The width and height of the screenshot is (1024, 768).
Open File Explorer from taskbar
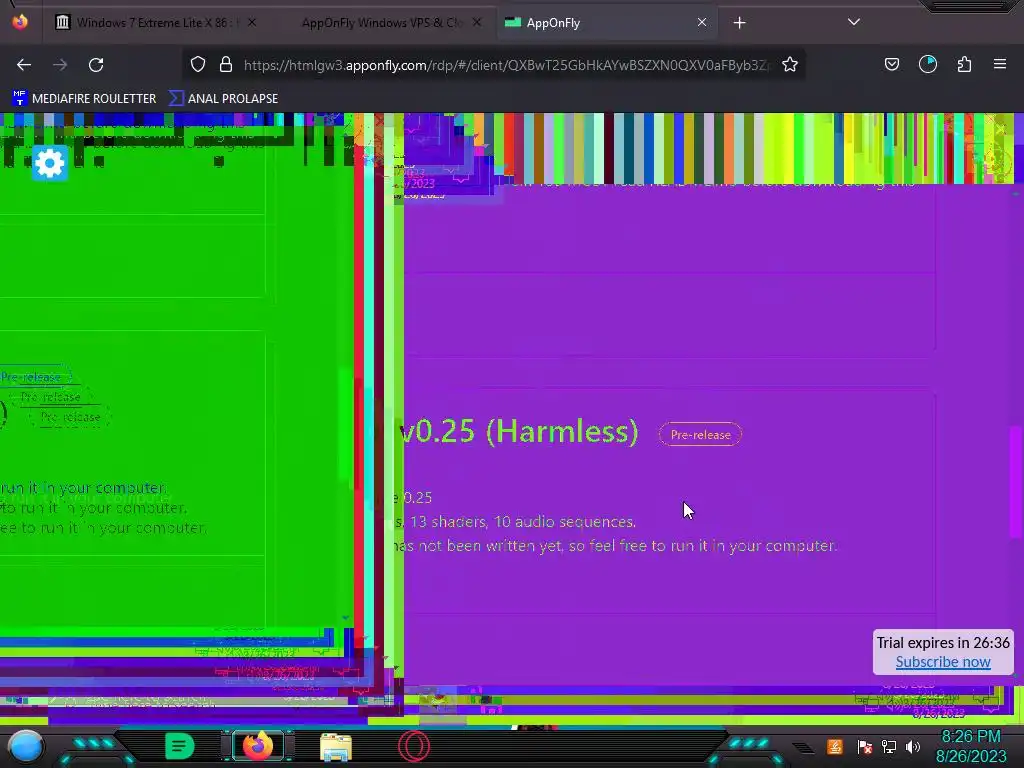pyautogui.click(x=336, y=747)
